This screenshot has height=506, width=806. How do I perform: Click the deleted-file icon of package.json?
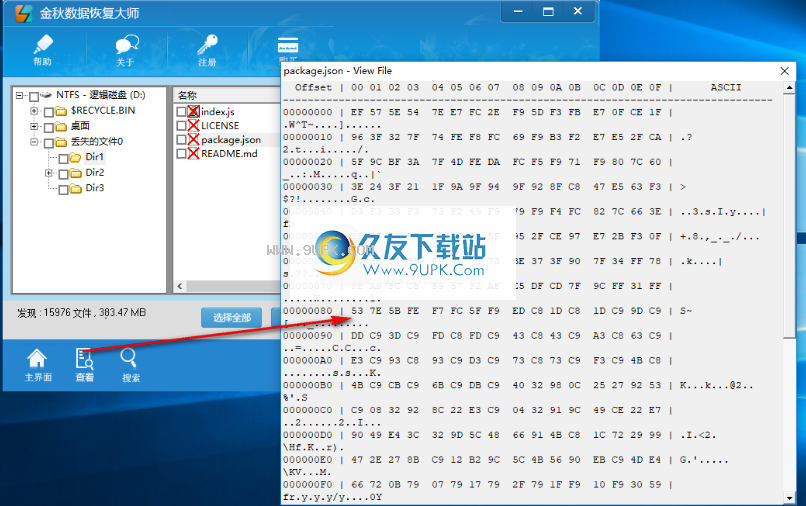(193, 139)
